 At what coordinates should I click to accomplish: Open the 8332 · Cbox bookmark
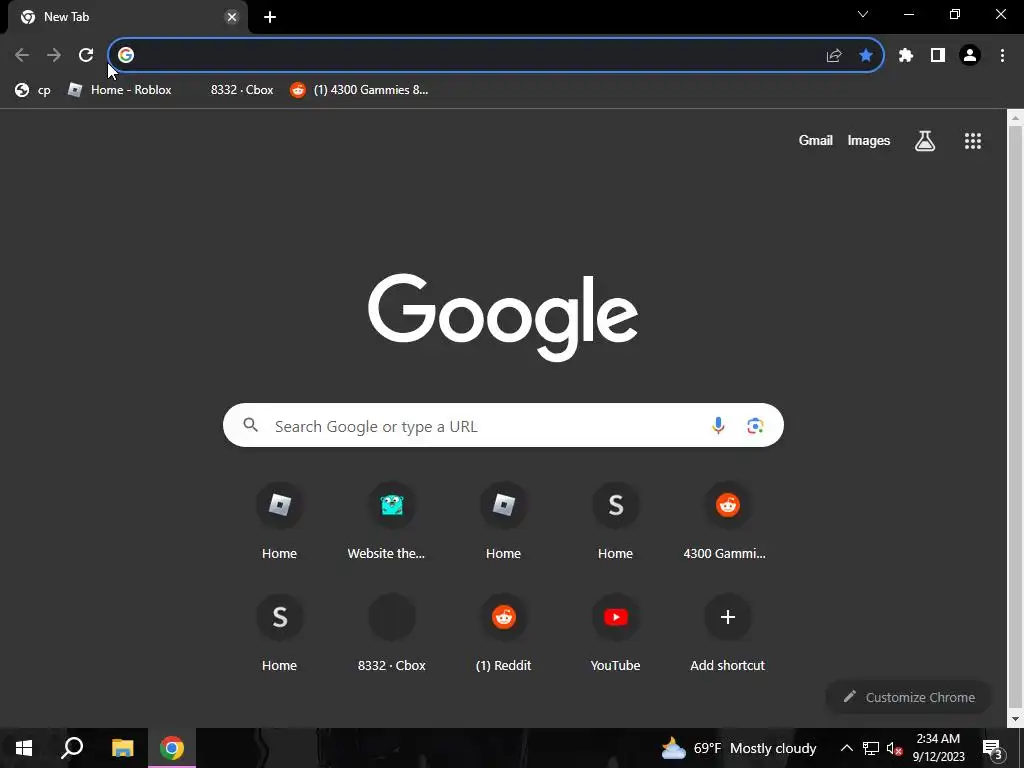pyautogui.click(x=242, y=90)
